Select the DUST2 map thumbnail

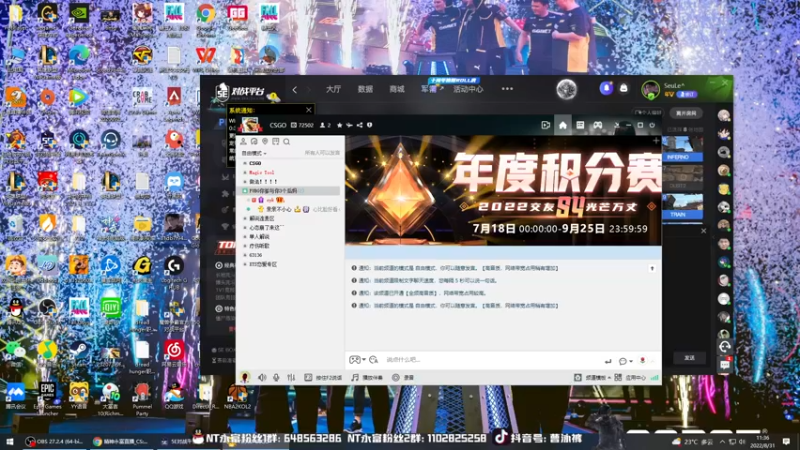(x=683, y=177)
